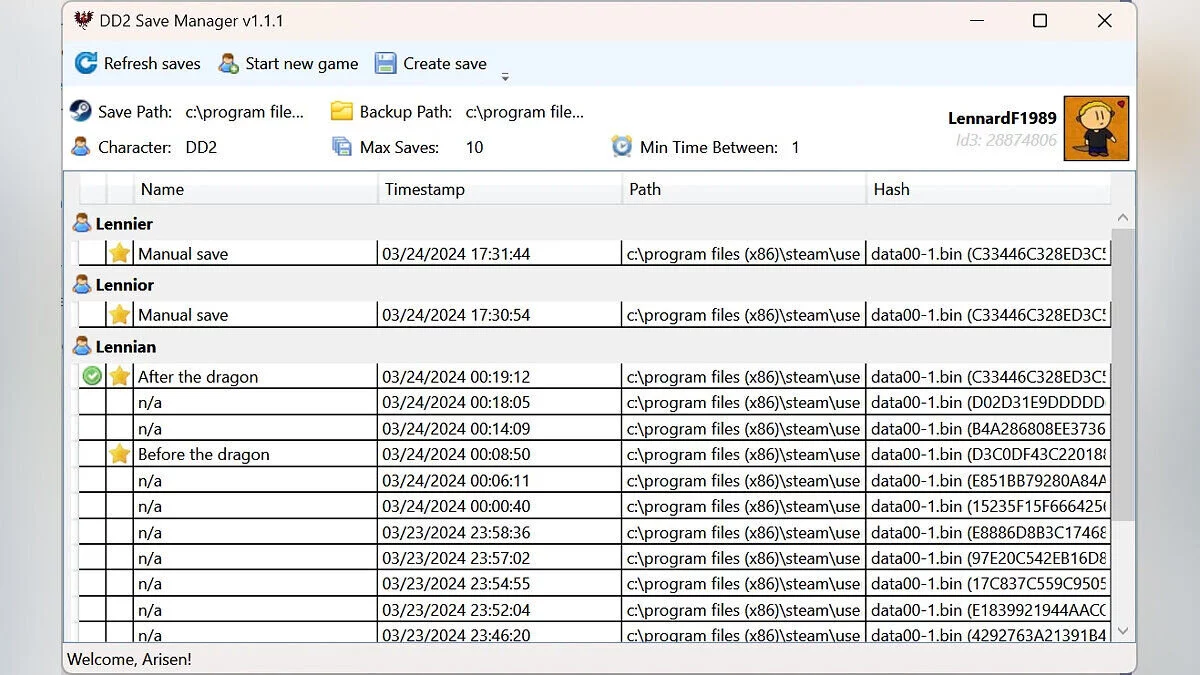Click the green checkmark on After the dragon
Image resolution: width=1200 pixels, height=675 pixels.
(92, 377)
